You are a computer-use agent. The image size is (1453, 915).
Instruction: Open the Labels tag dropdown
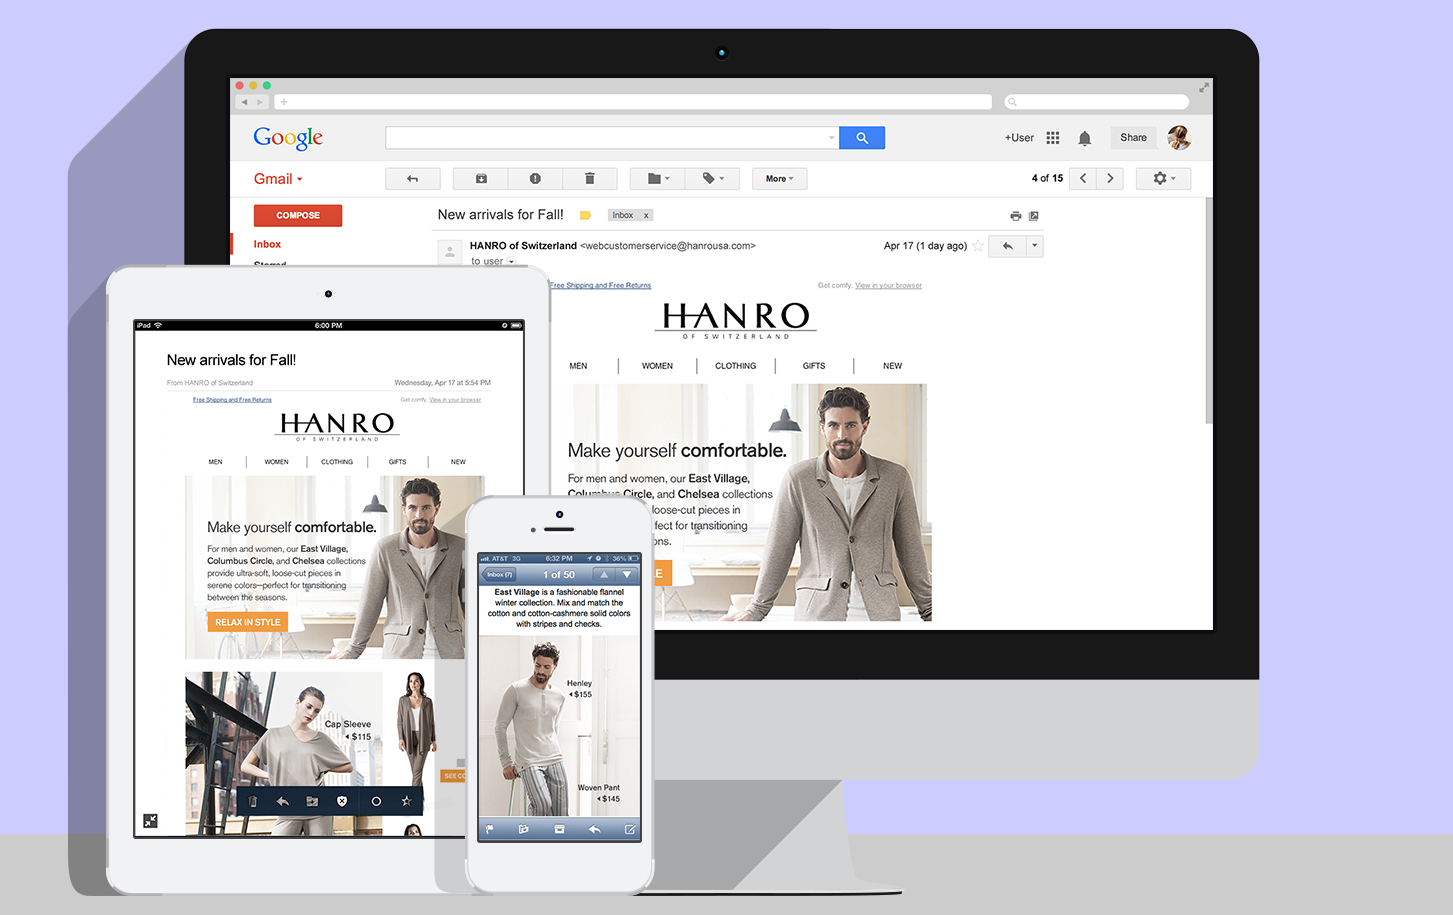[x=712, y=179]
